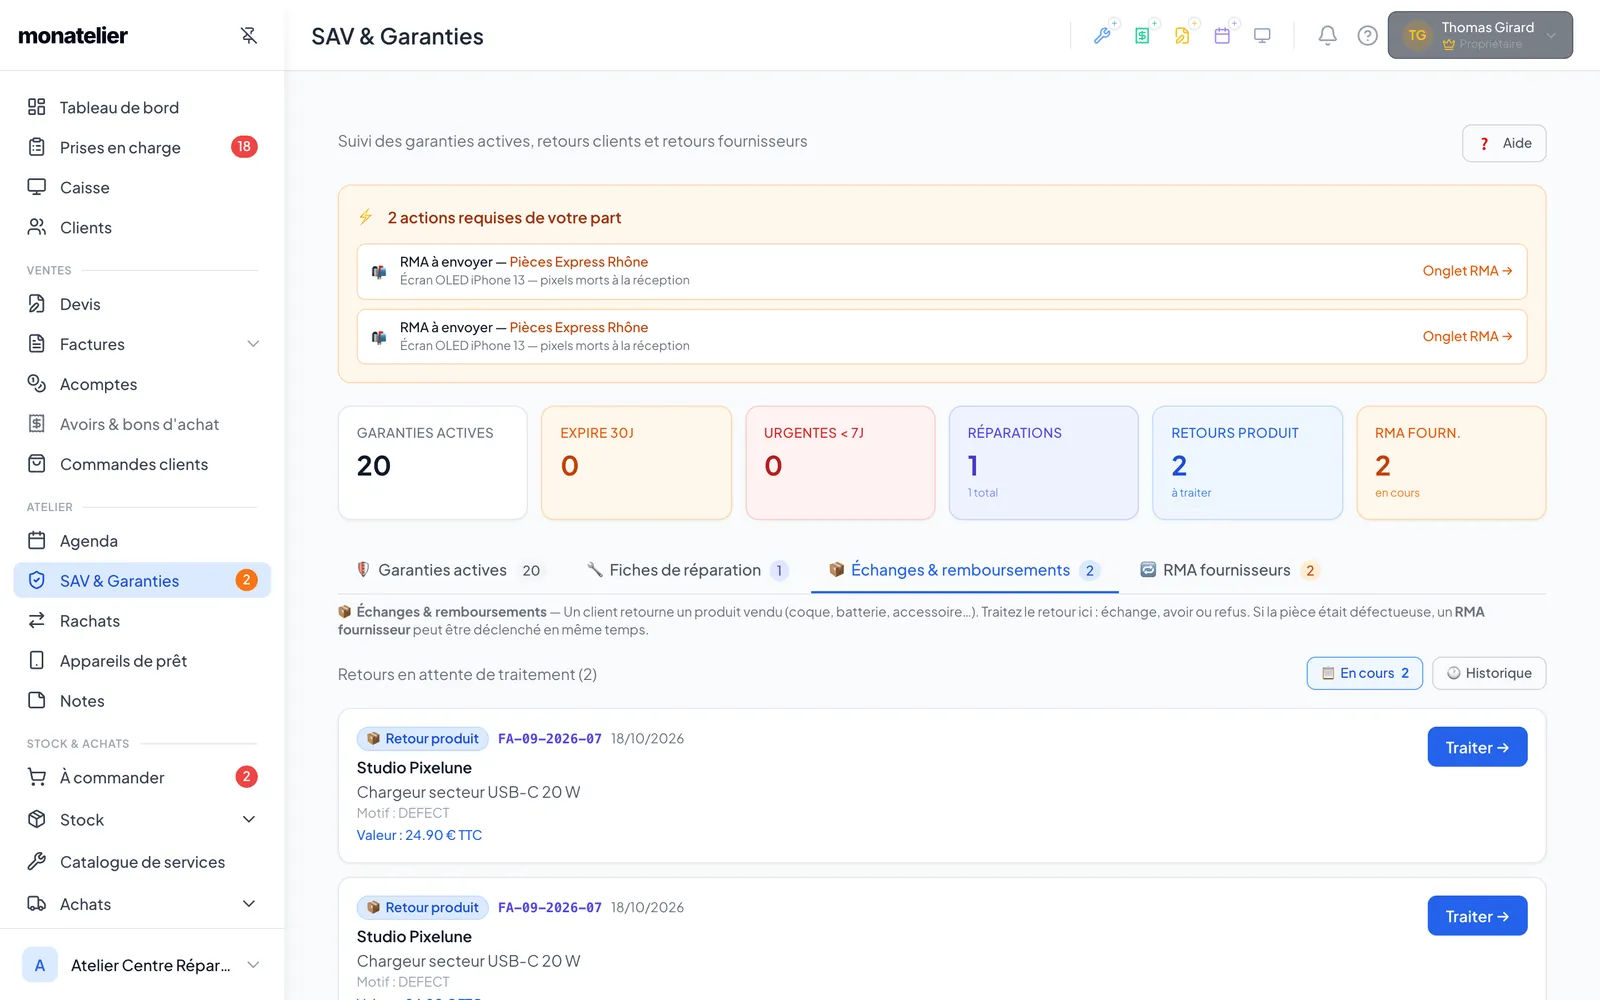Open the Atelier Centre Répar… workshop selector
Image resolution: width=1600 pixels, height=1000 pixels.
(x=142, y=965)
